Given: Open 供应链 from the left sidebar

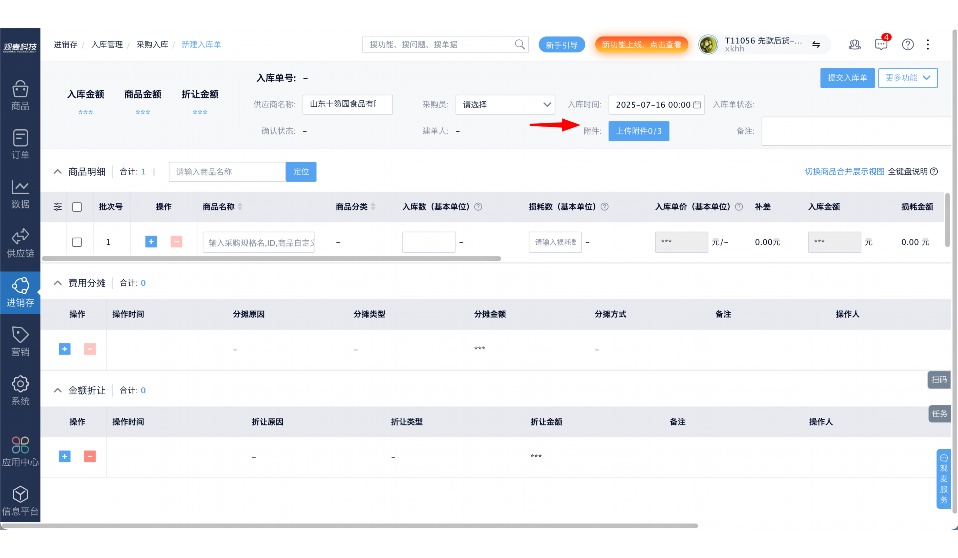Looking at the screenshot, I should click(20, 242).
